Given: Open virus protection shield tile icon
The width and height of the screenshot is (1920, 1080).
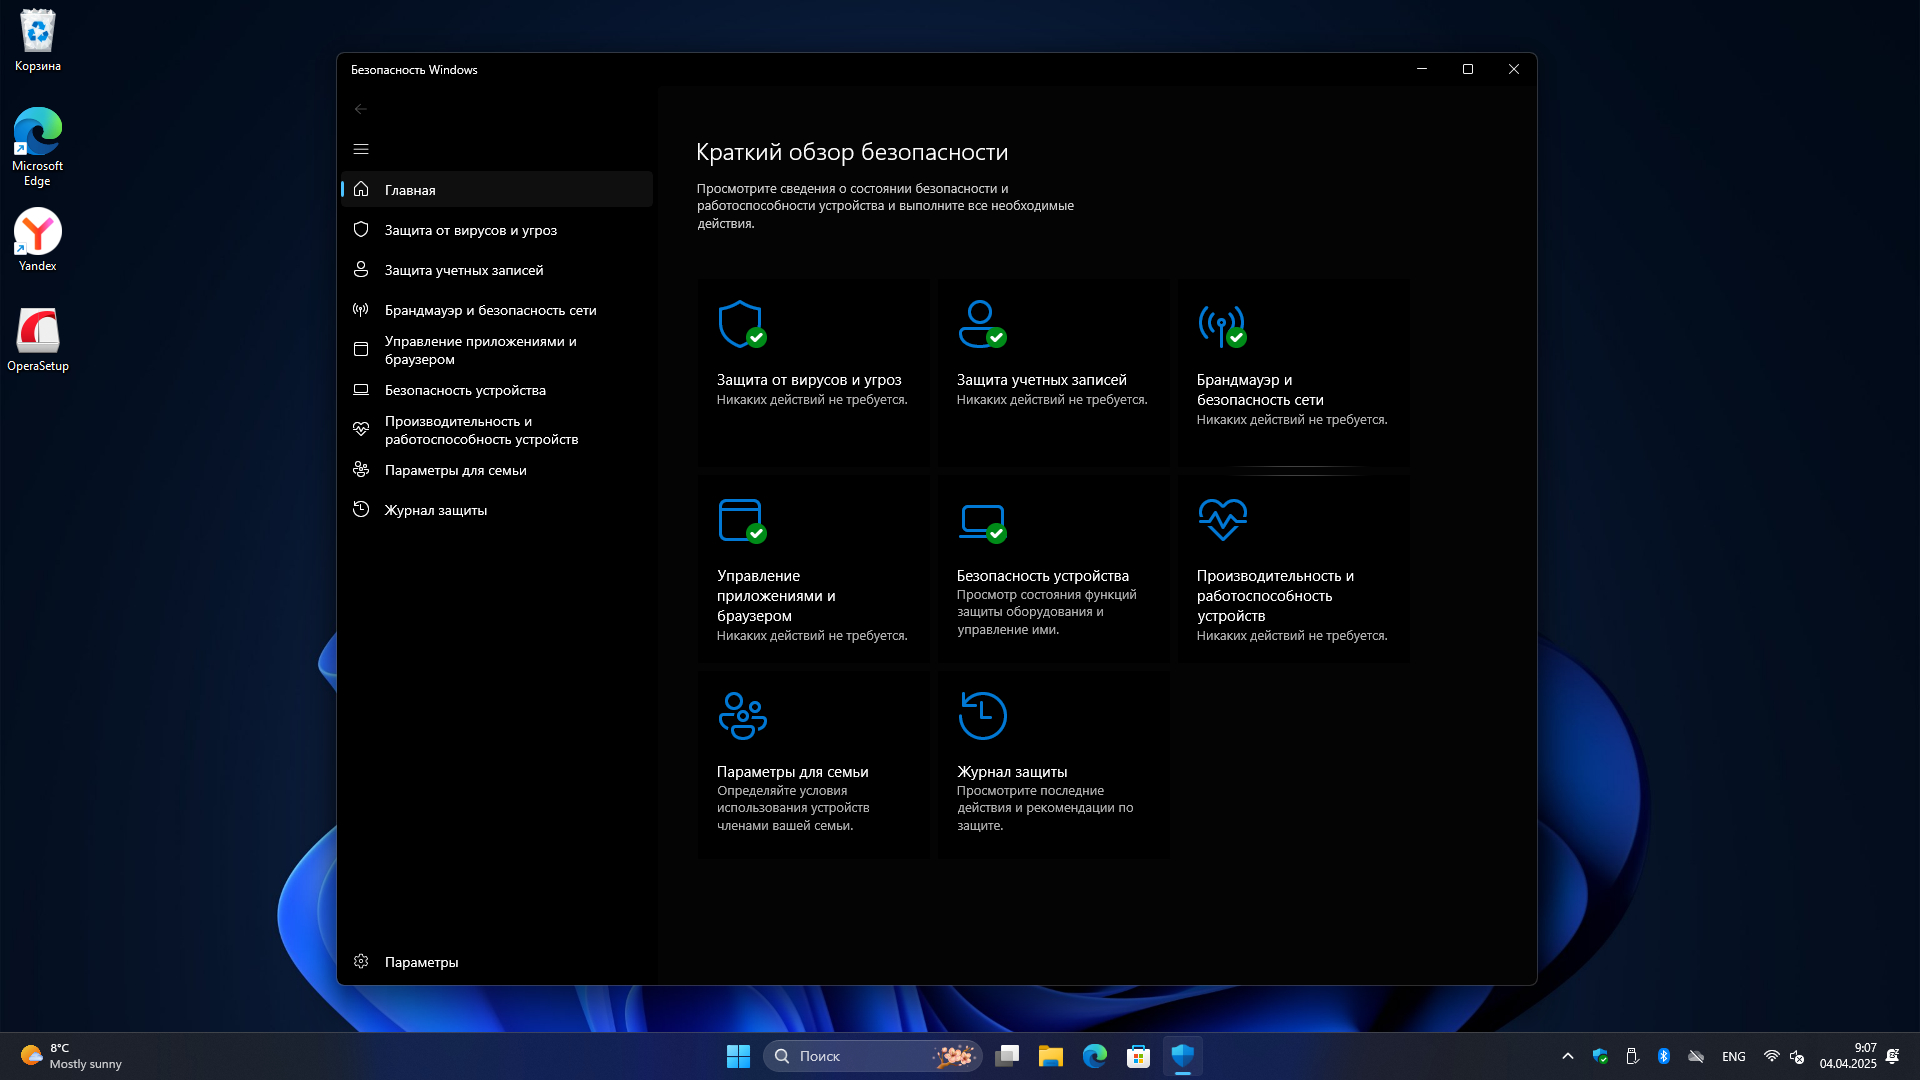Looking at the screenshot, I should [741, 324].
